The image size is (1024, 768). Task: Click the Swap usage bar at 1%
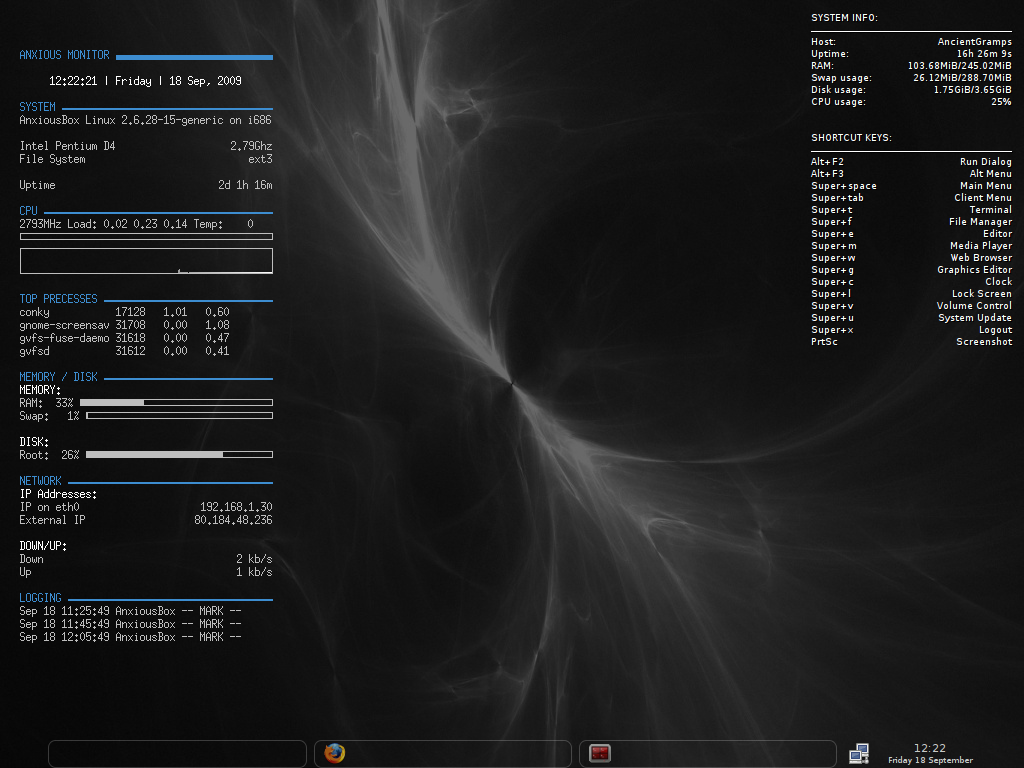click(179, 416)
